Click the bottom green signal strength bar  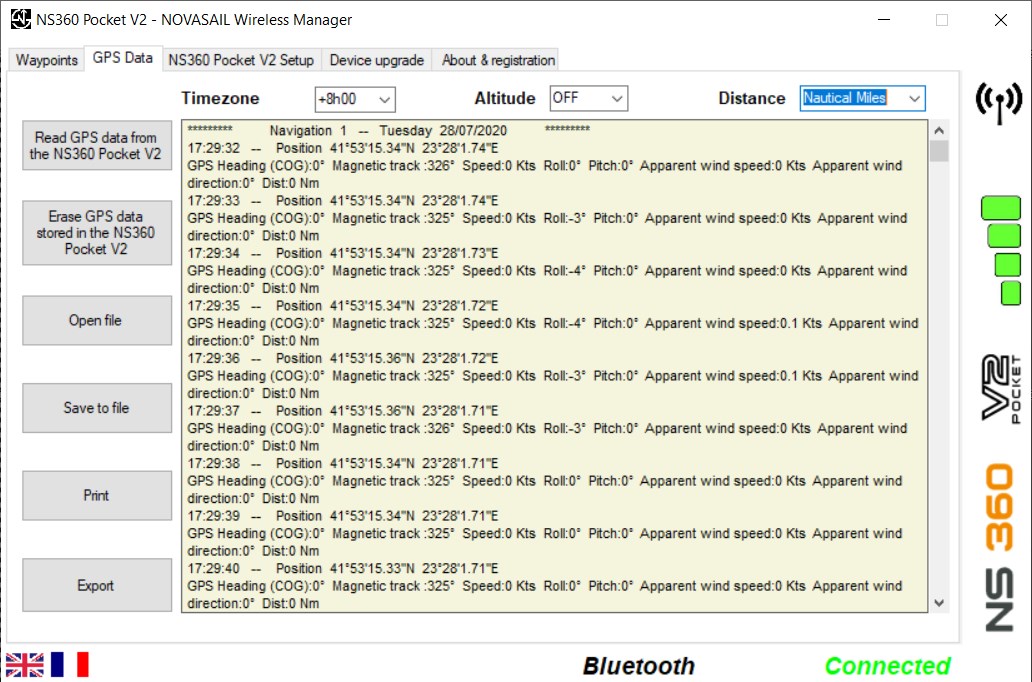click(1010, 293)
